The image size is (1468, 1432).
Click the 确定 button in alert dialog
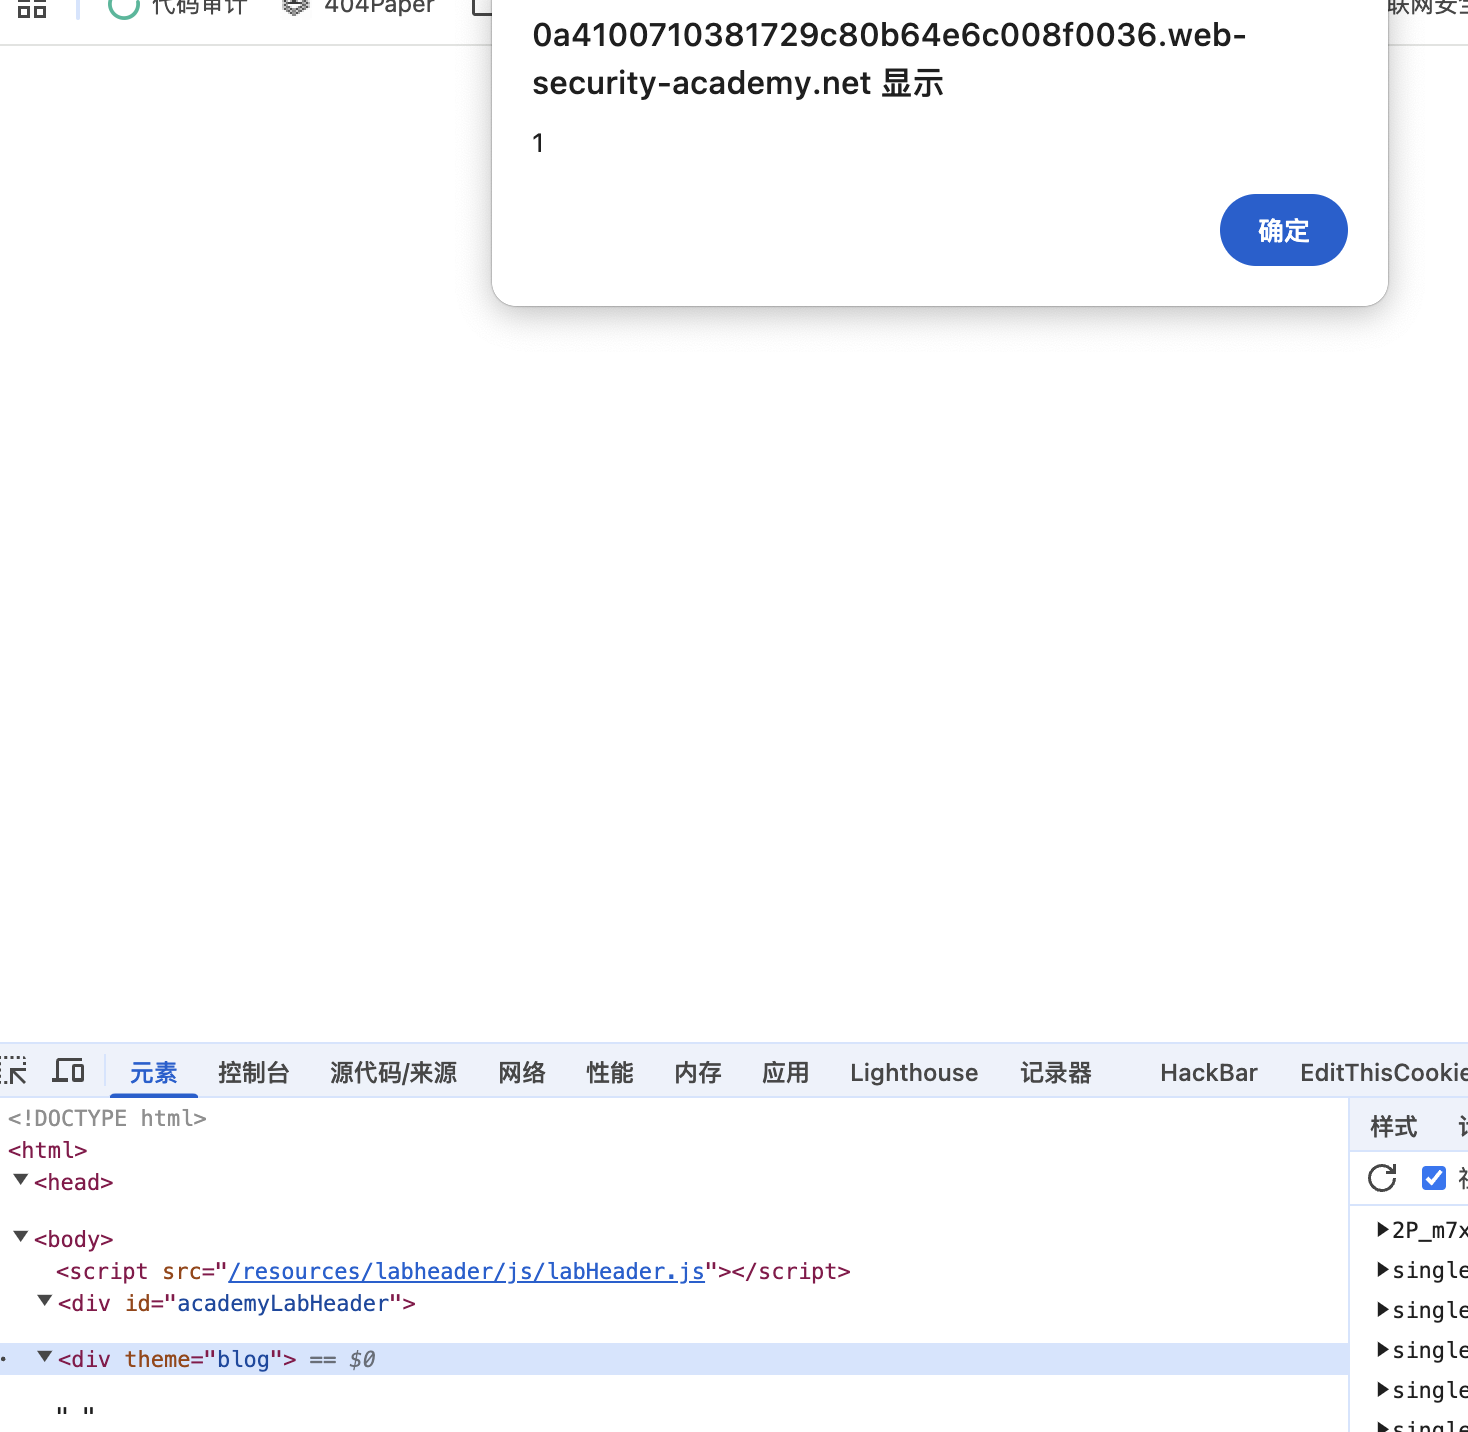[1283, 230]
